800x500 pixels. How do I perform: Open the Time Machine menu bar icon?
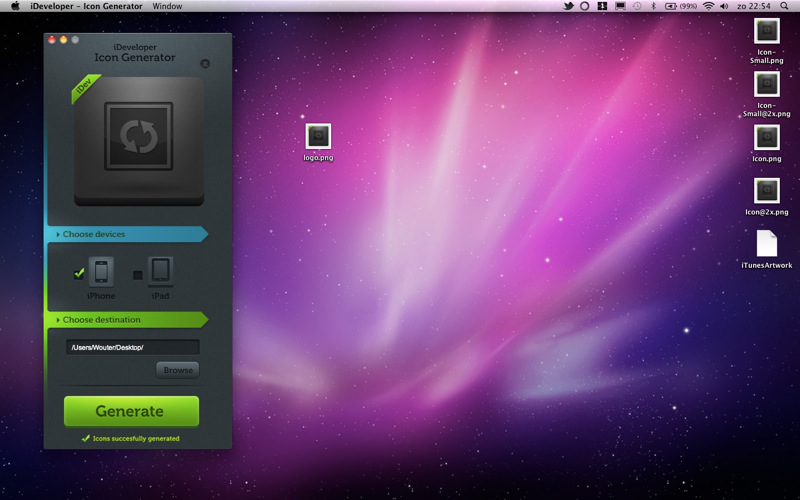637,6
